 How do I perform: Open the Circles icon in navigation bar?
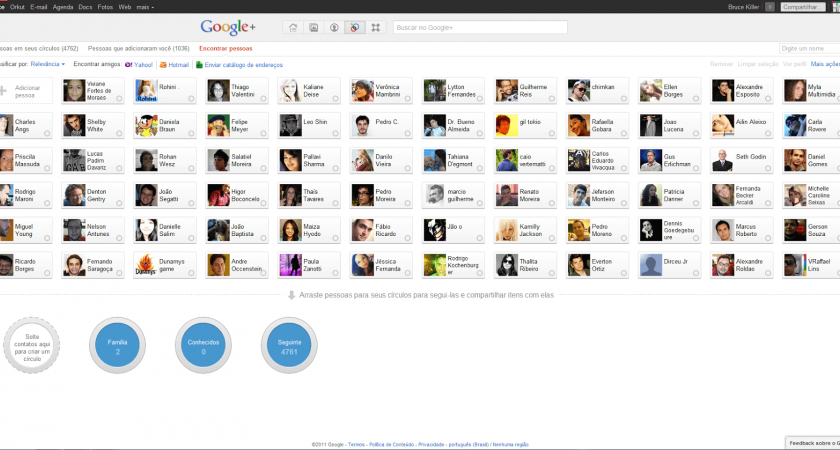[355, 27]
